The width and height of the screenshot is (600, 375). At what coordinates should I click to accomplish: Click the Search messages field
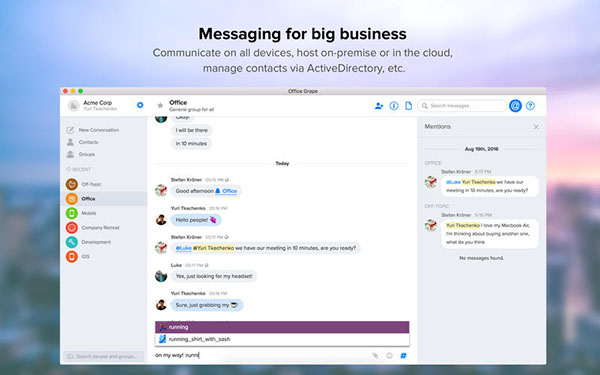(x=462, y=106)
